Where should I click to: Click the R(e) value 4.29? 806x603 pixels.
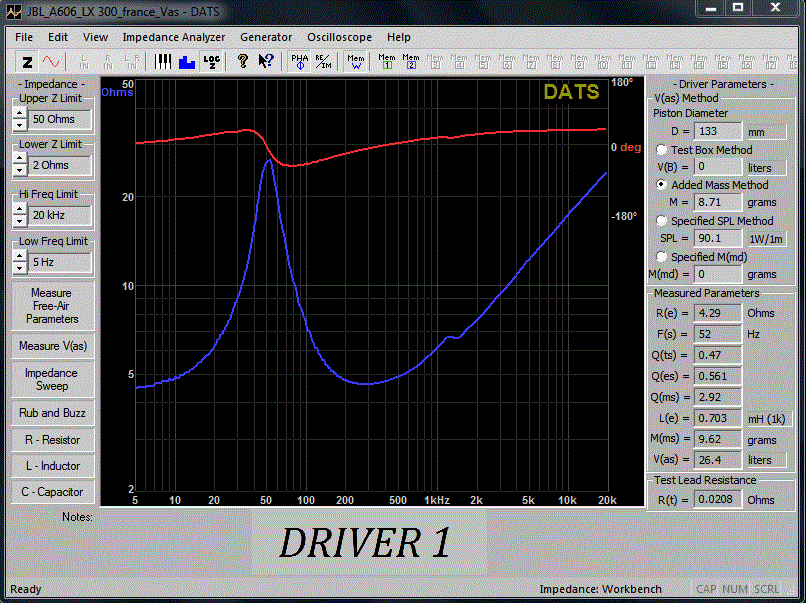pyautogui.click(x=717, y=313)
